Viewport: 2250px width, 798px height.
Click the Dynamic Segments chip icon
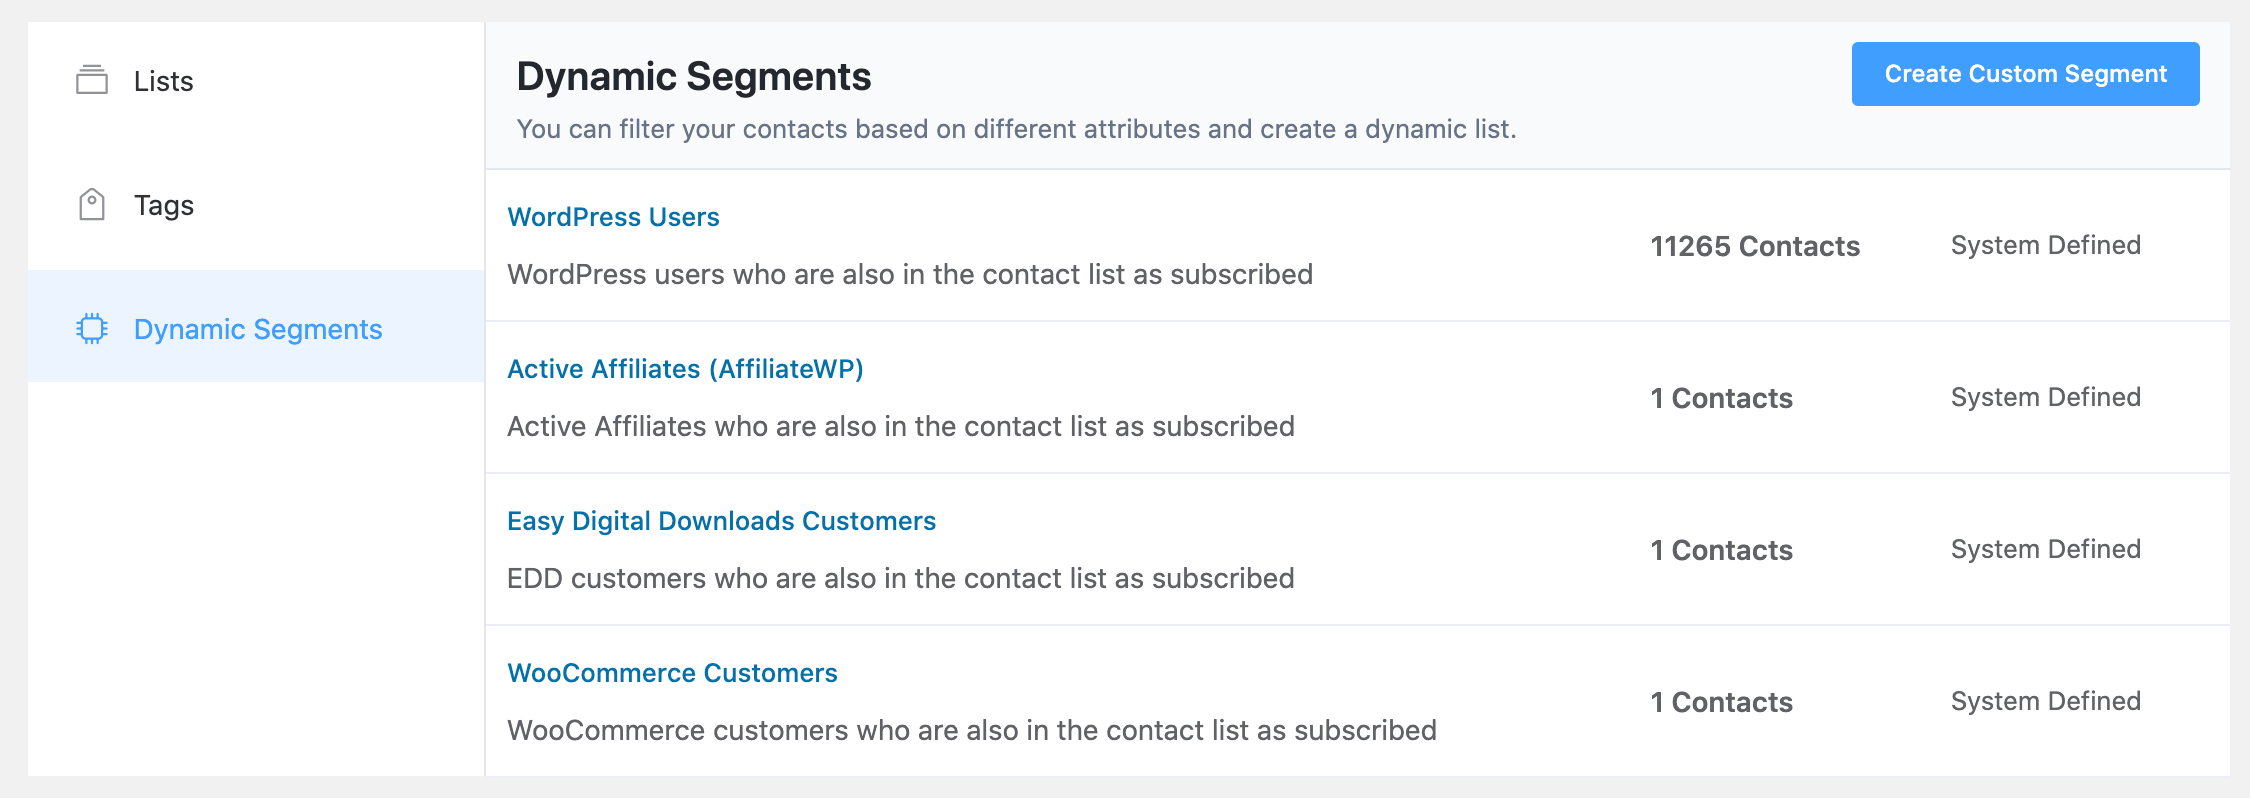92,328
